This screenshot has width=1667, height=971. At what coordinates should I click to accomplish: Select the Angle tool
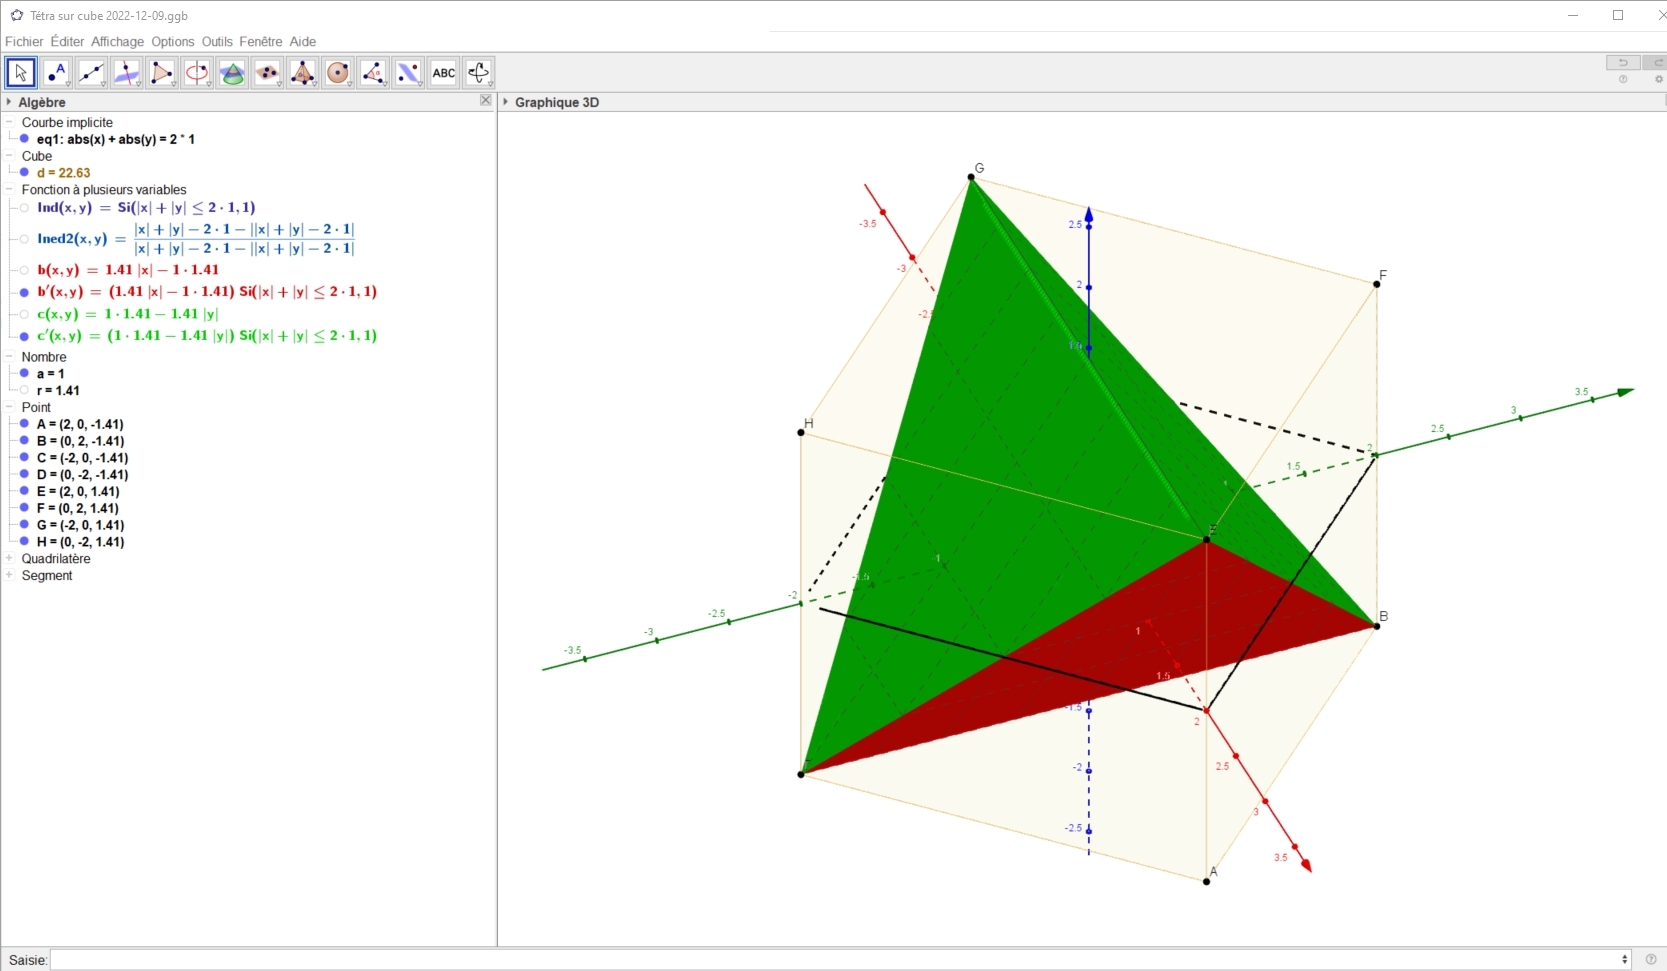pos(373,72)
